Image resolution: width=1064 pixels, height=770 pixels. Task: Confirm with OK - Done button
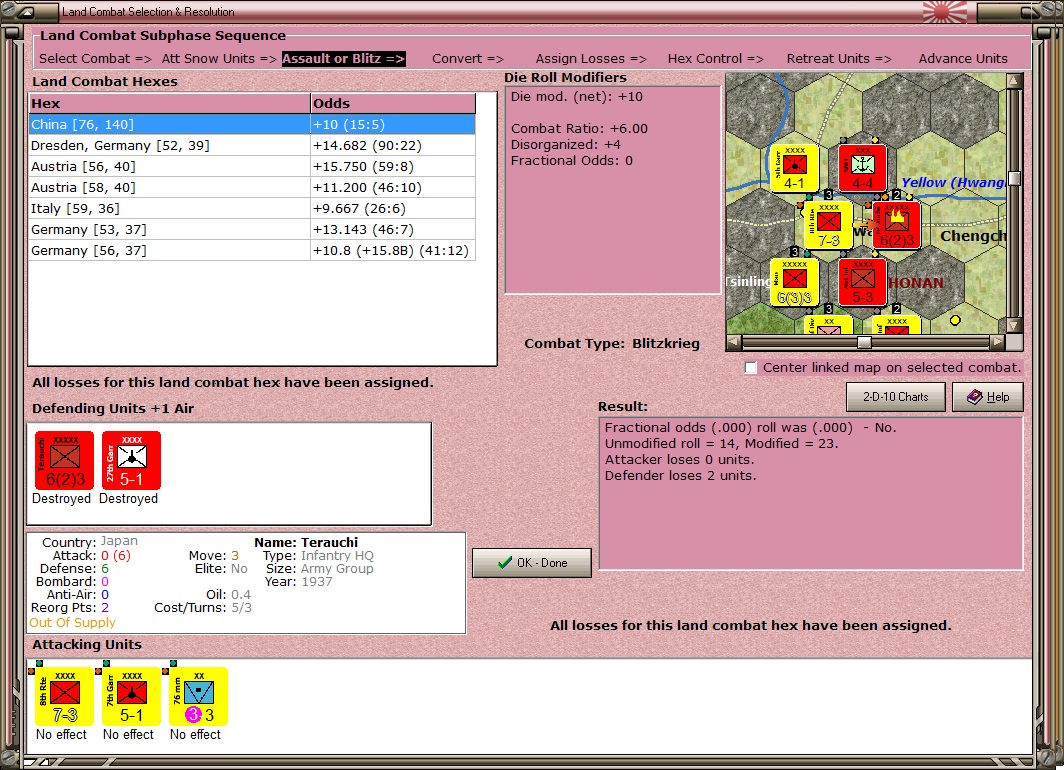pyautogui.click(x=531, y=563)
